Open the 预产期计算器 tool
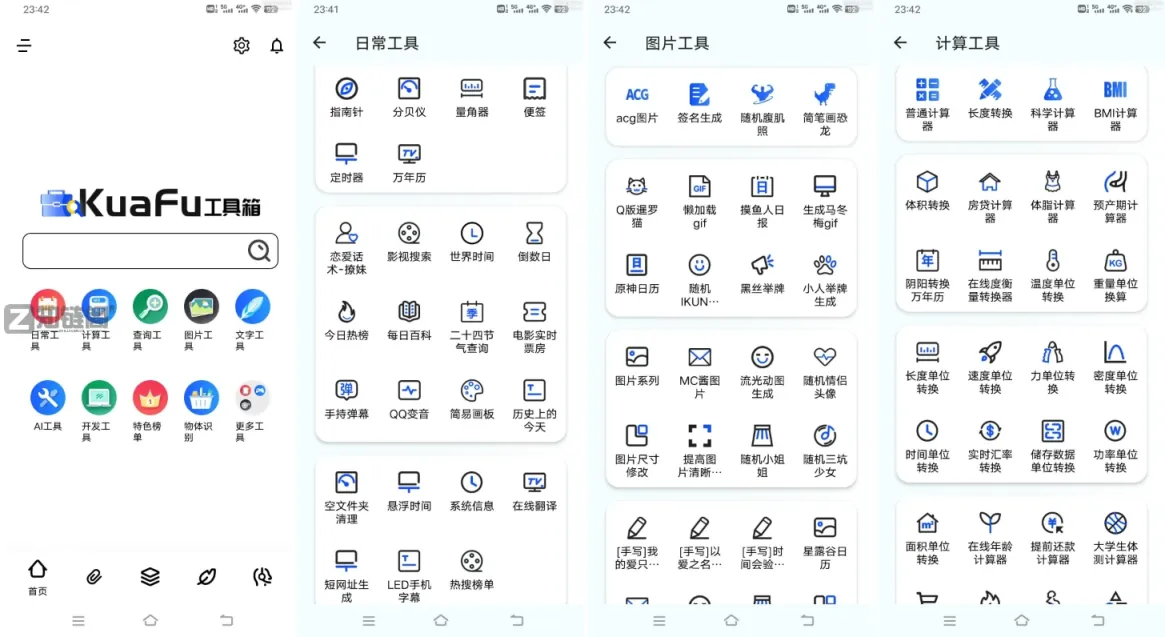This screenshot has width=1165, height=637. click(1115, 196)
